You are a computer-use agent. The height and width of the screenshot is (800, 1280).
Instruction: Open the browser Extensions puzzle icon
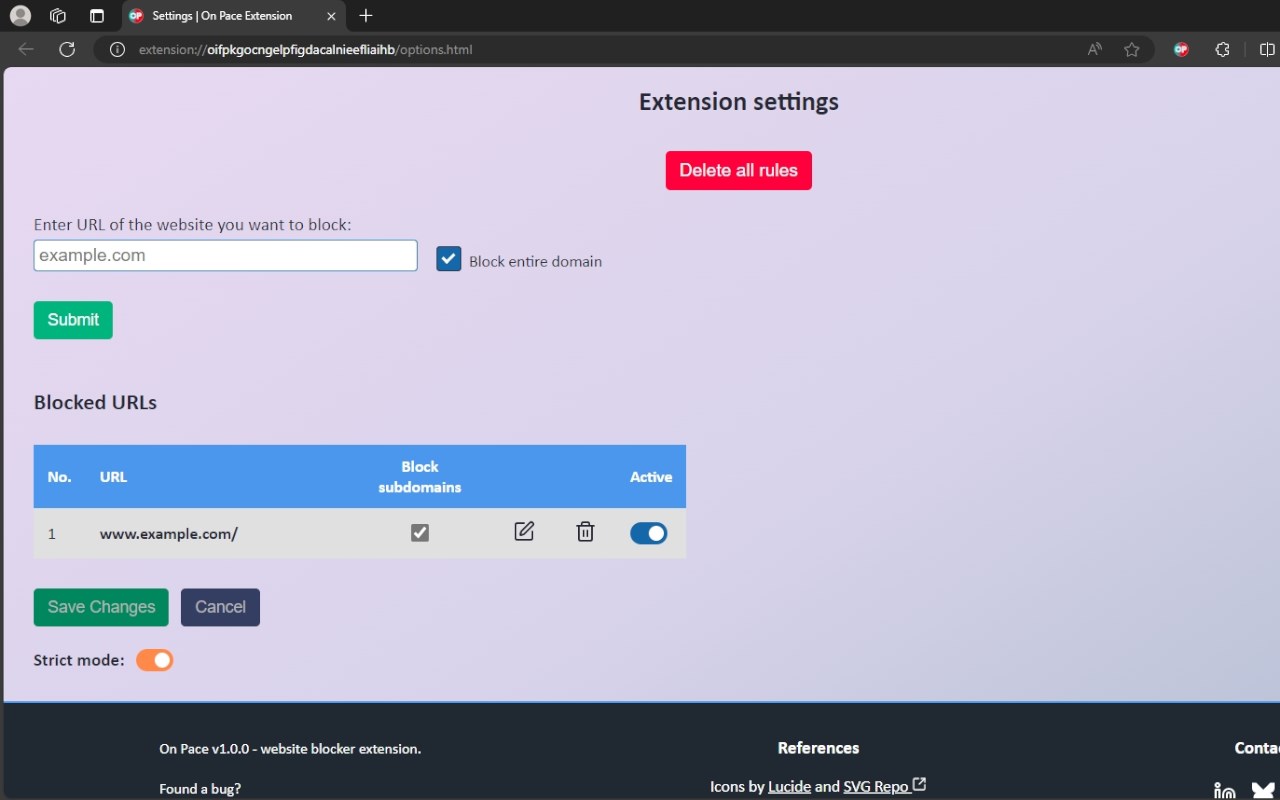[1222, 49]
